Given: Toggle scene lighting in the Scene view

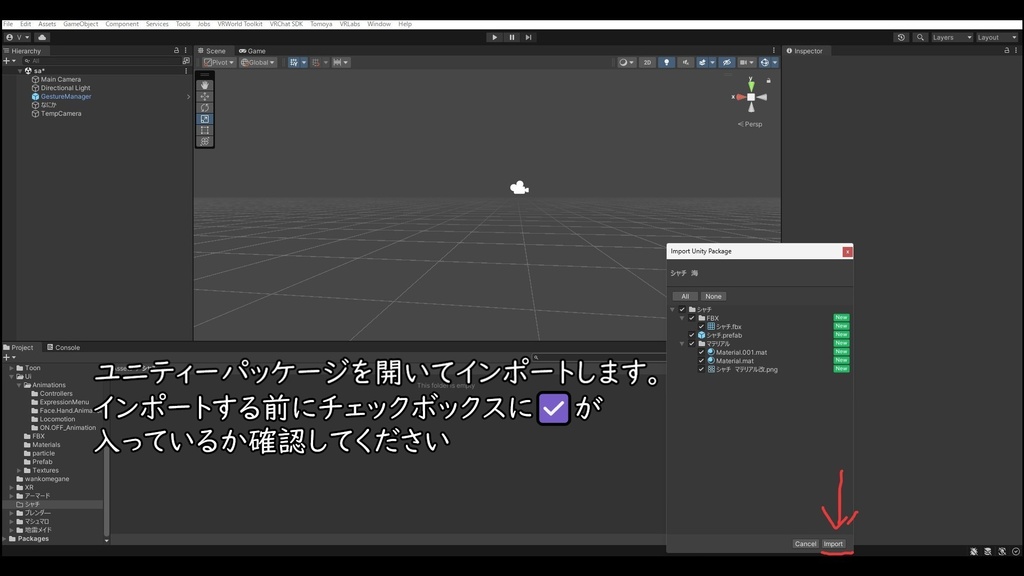Looking at the screenshot, I should point(666,61).
